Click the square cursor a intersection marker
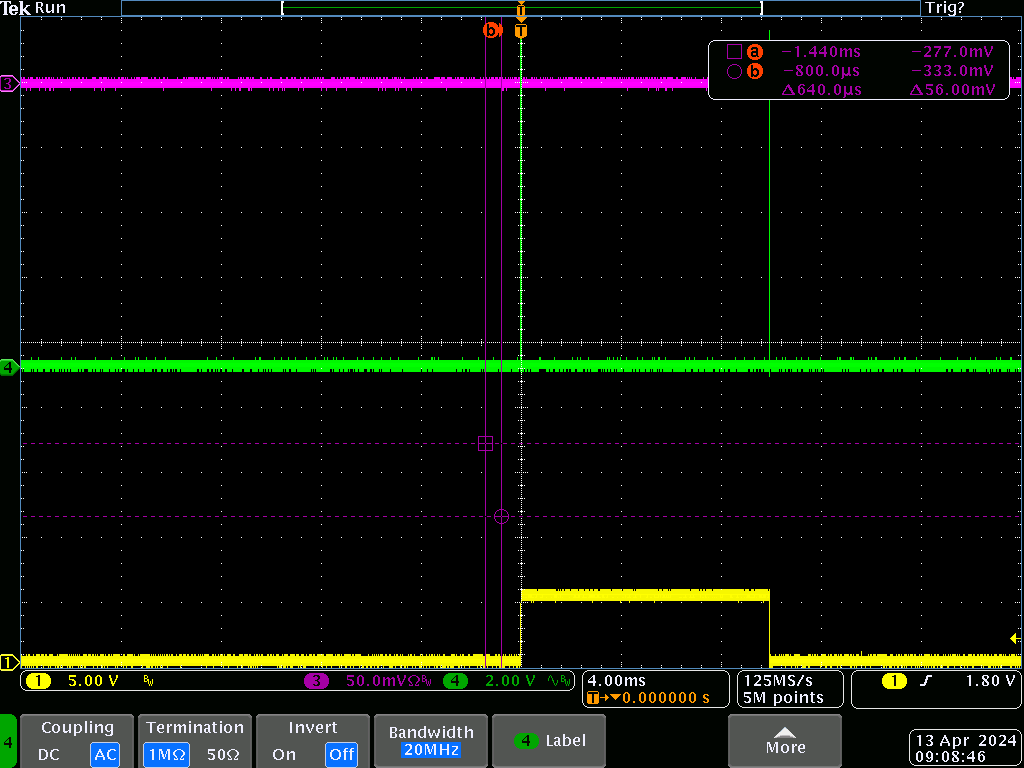Viewport: 1024px width, 768px height. (x=485, y=444)
